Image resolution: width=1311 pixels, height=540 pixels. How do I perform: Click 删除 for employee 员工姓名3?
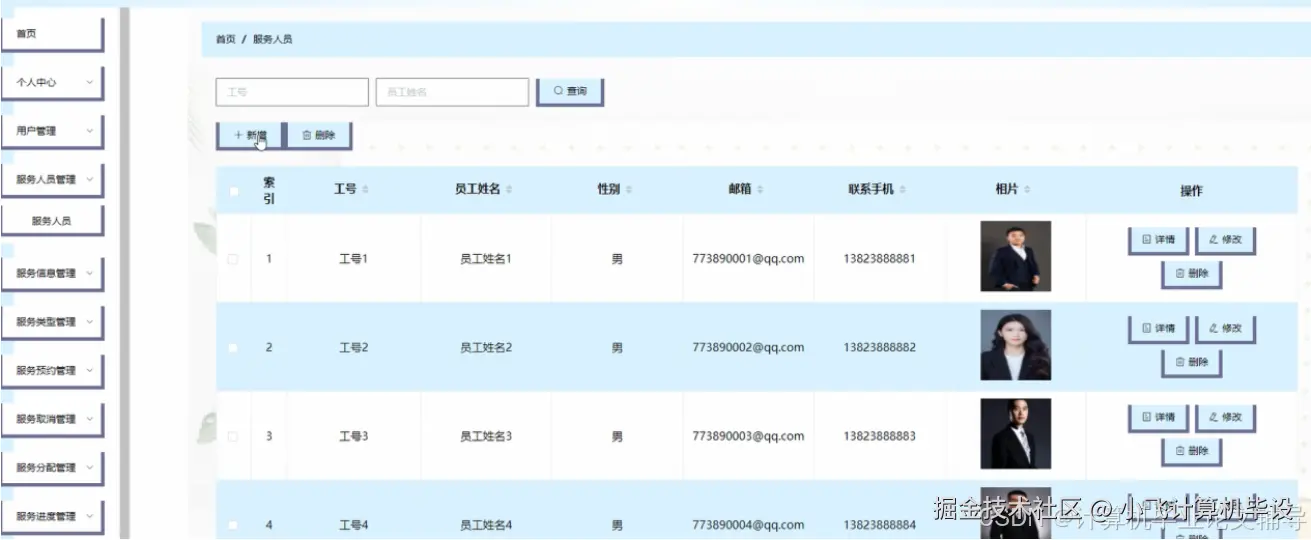1192,451
